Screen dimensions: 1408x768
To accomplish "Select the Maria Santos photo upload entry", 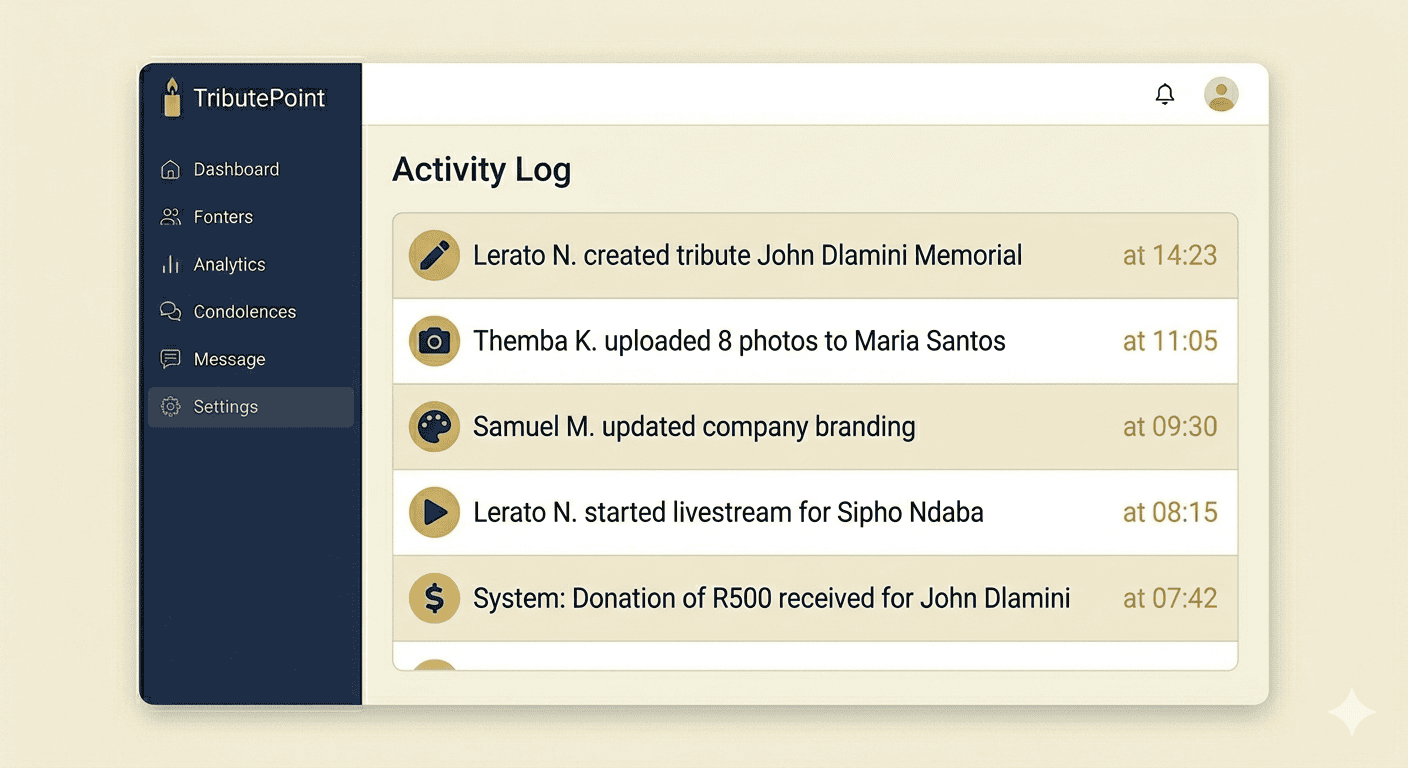I will [x=739, y=341].
